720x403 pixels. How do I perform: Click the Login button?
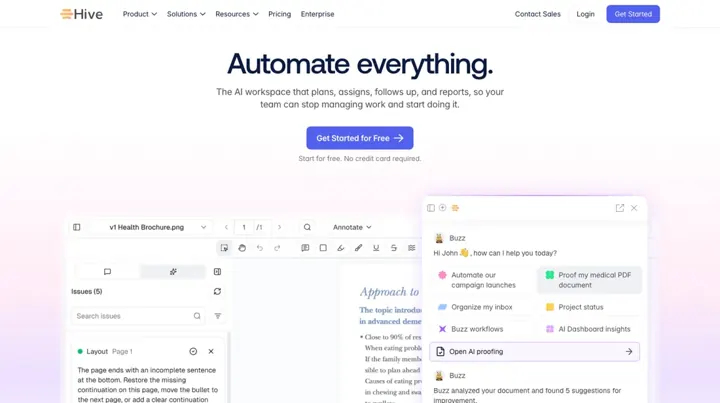click(585, 14)
